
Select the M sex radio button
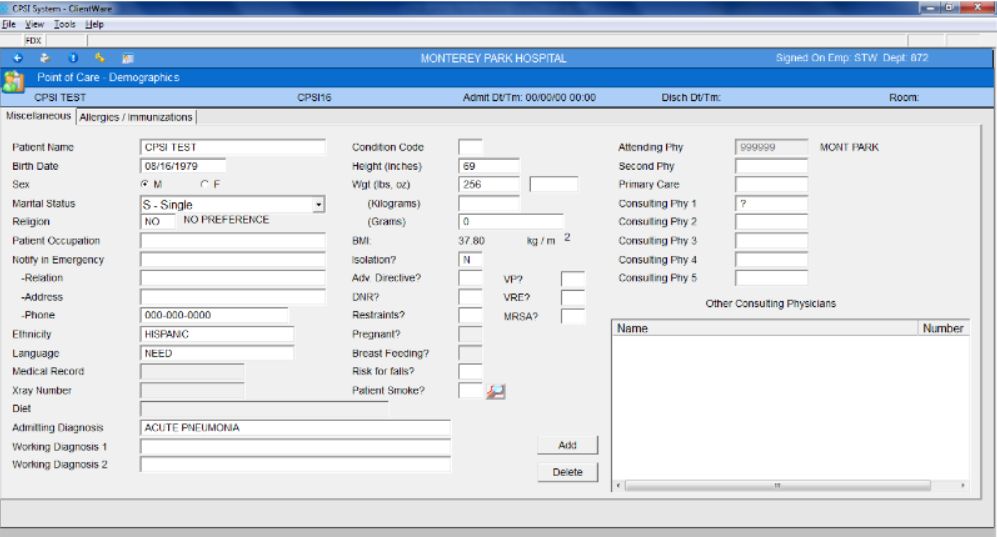(x=145, y=185)
